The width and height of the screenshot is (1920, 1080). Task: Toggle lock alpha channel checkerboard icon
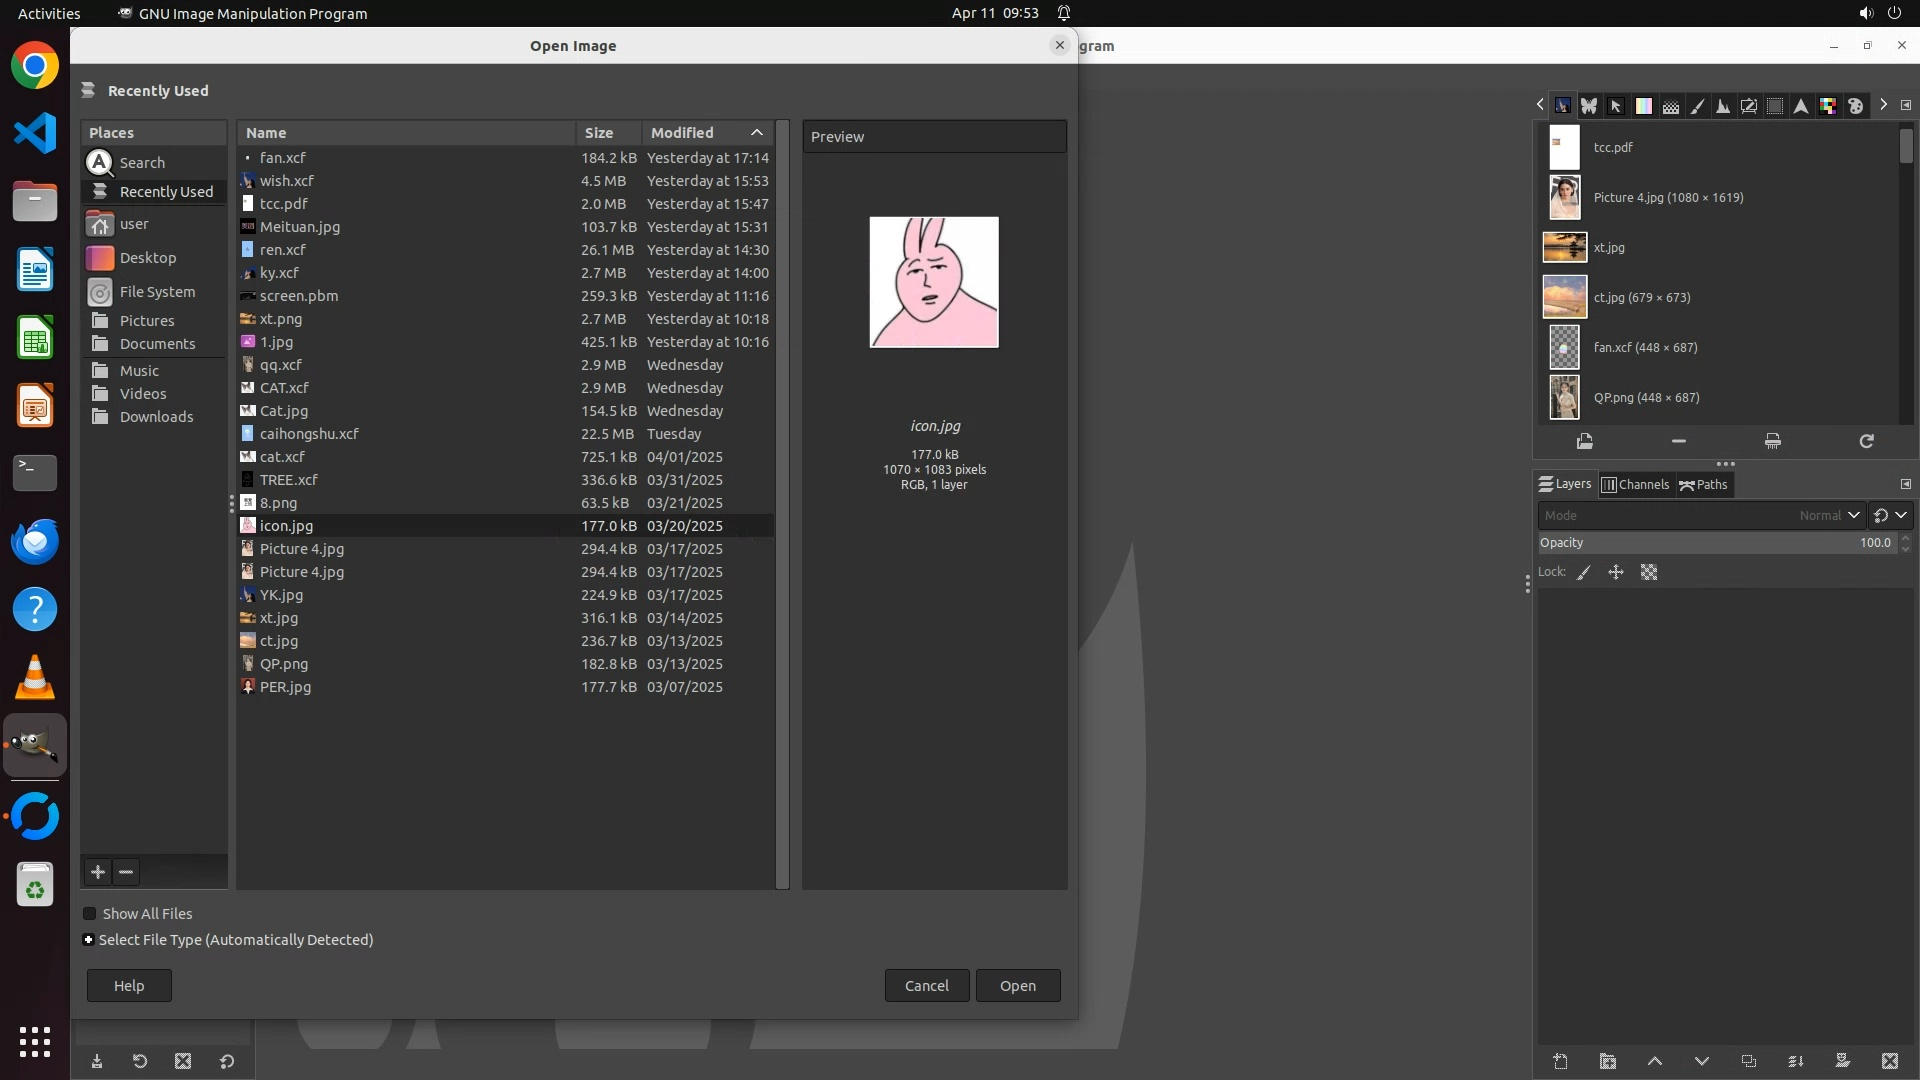coord(1649,573)
